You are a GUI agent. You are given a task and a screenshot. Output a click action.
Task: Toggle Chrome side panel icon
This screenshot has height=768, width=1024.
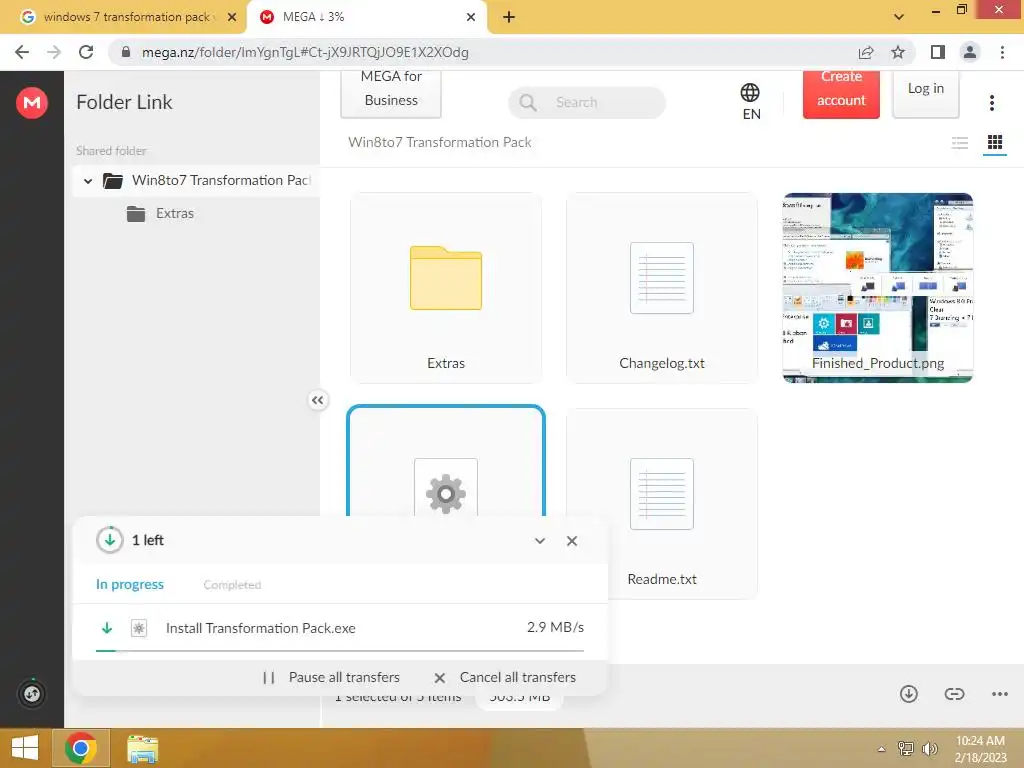(x=938, y=52)
